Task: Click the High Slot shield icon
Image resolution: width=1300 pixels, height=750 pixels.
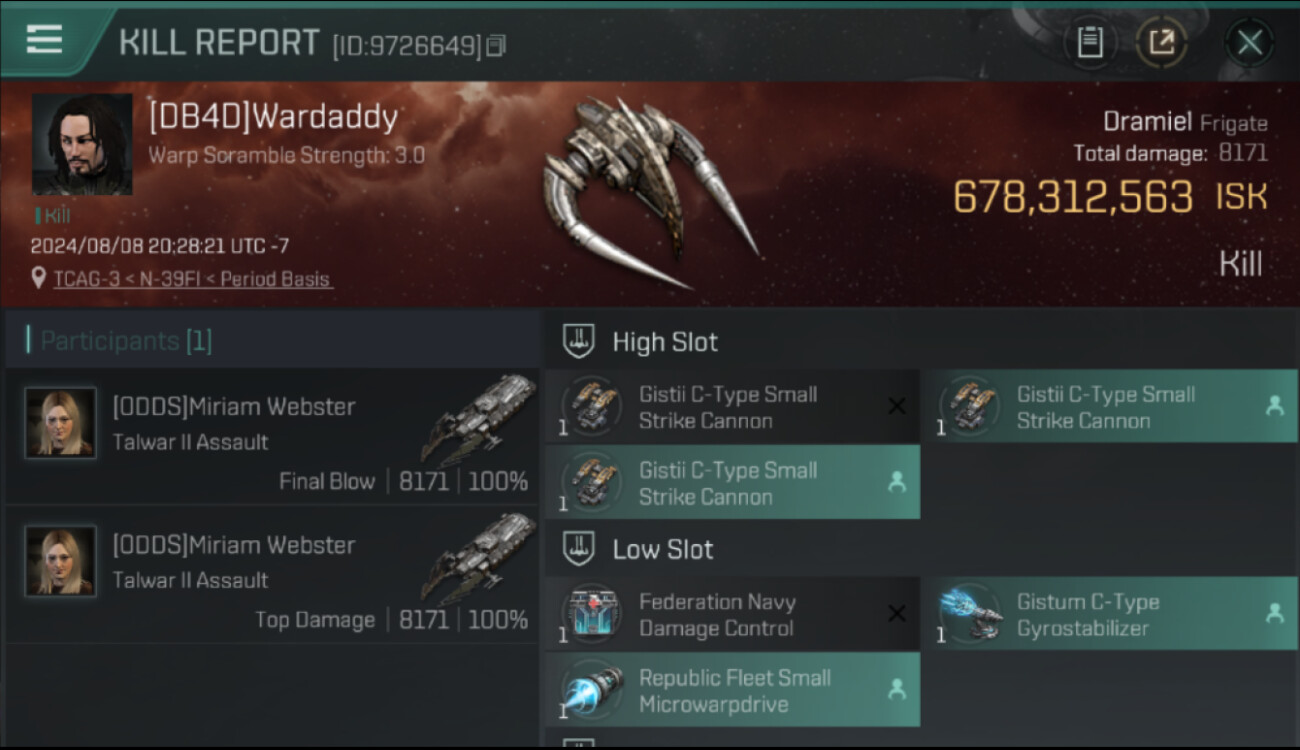Action: (579, 341)
